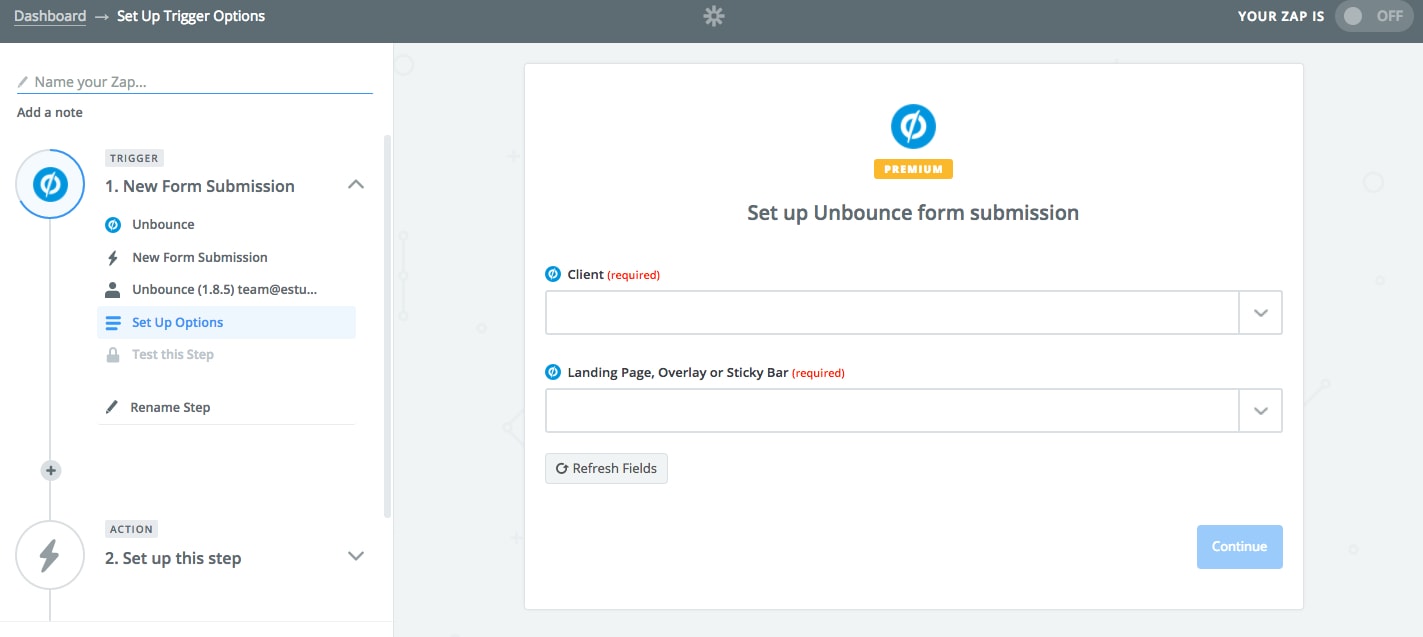Image resolution: width=1423 pixels, height=637 pixels.
Task: Select the Unbounce app menu item
Action: pyautogui.click(x=163, y=224)
